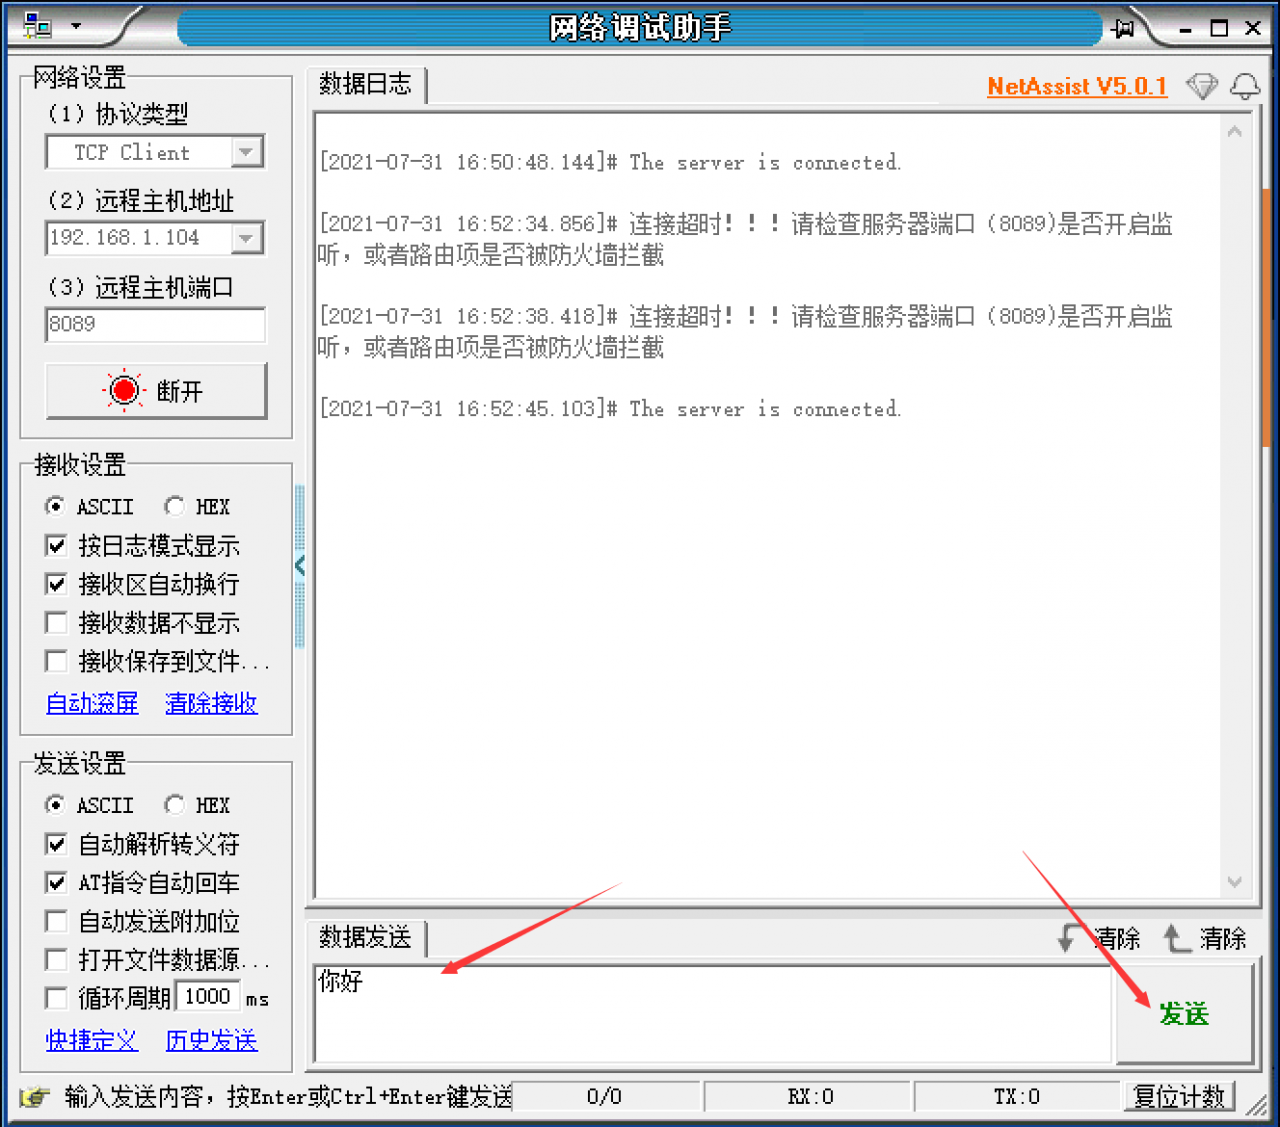Image resolution: width=1280 pixels, height=1127 pixels.
Task: Collapse the left settings panel with the chevron
Action: click(299, 566)
